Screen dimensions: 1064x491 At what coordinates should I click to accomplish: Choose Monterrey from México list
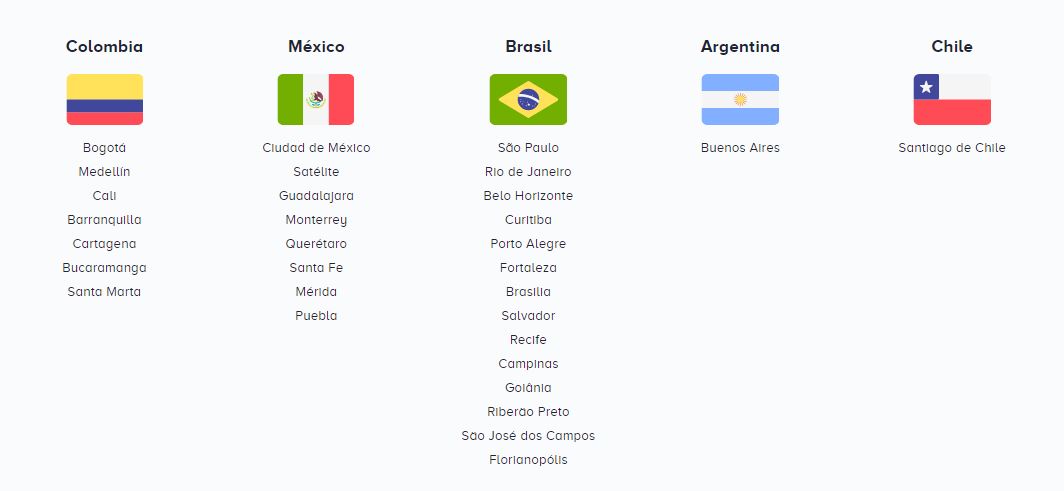click(x=316, y=220)
